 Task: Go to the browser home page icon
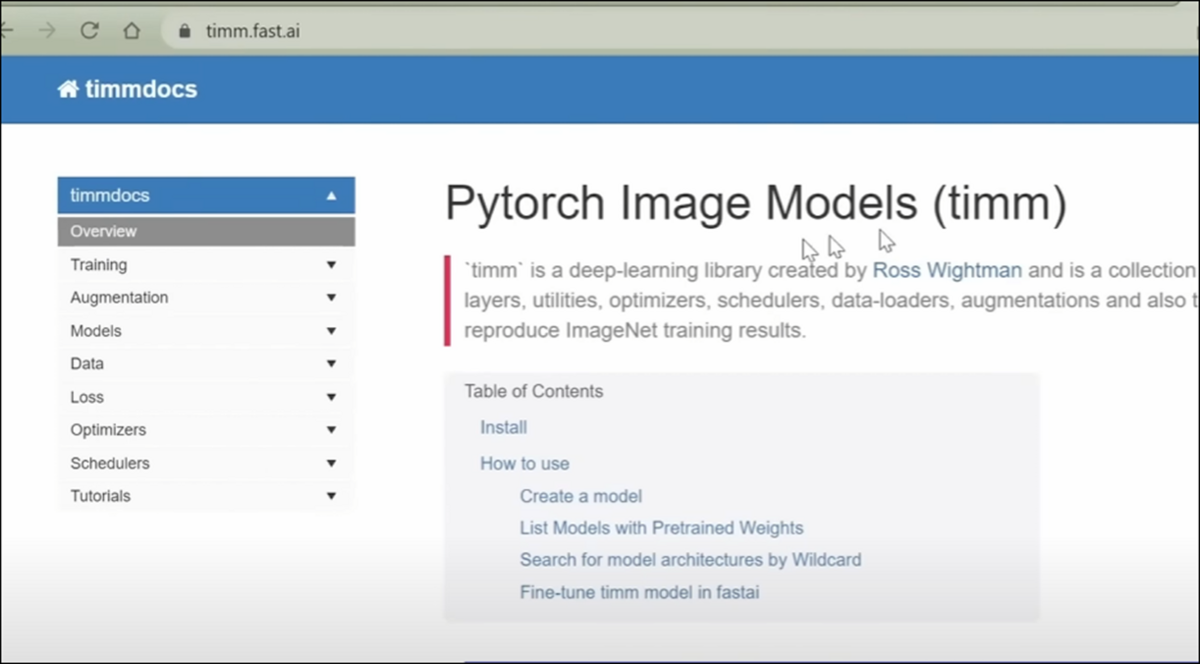pyautogui.click(x=131, y=30)
